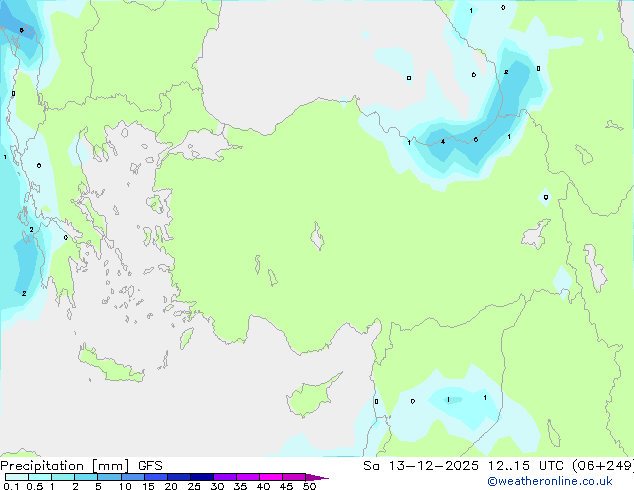The height and width of the screenshot is (490, 634).
Task: Click the purple arrow end of the legend
Action: [x=317, y=477]
